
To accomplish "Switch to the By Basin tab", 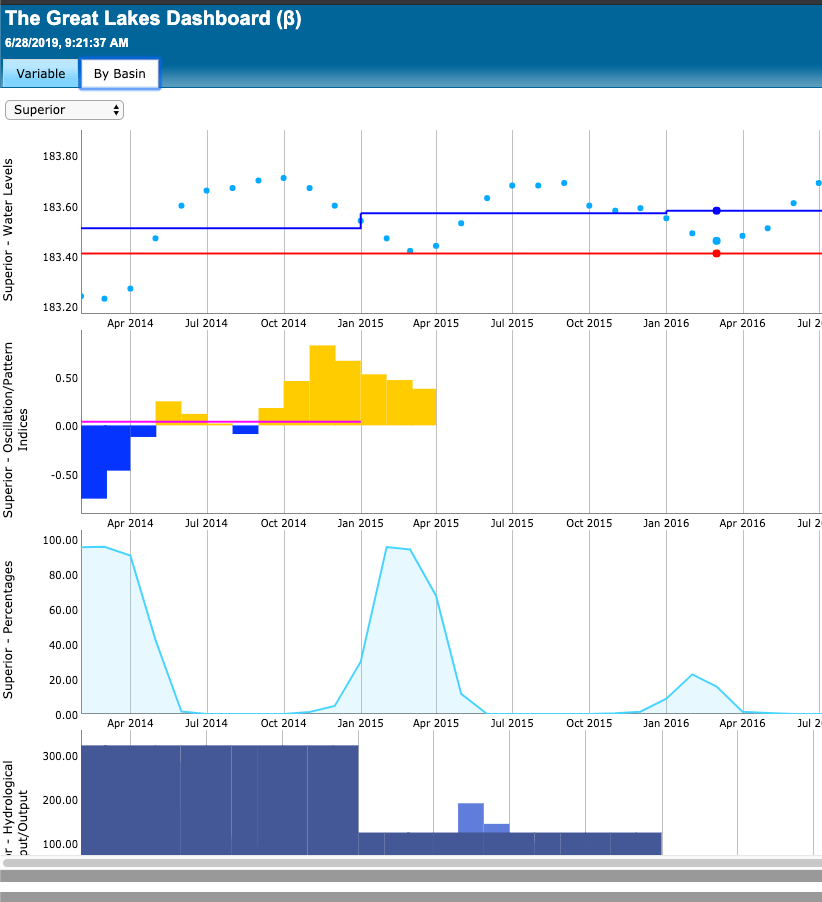I will click(x=119, y=73).
